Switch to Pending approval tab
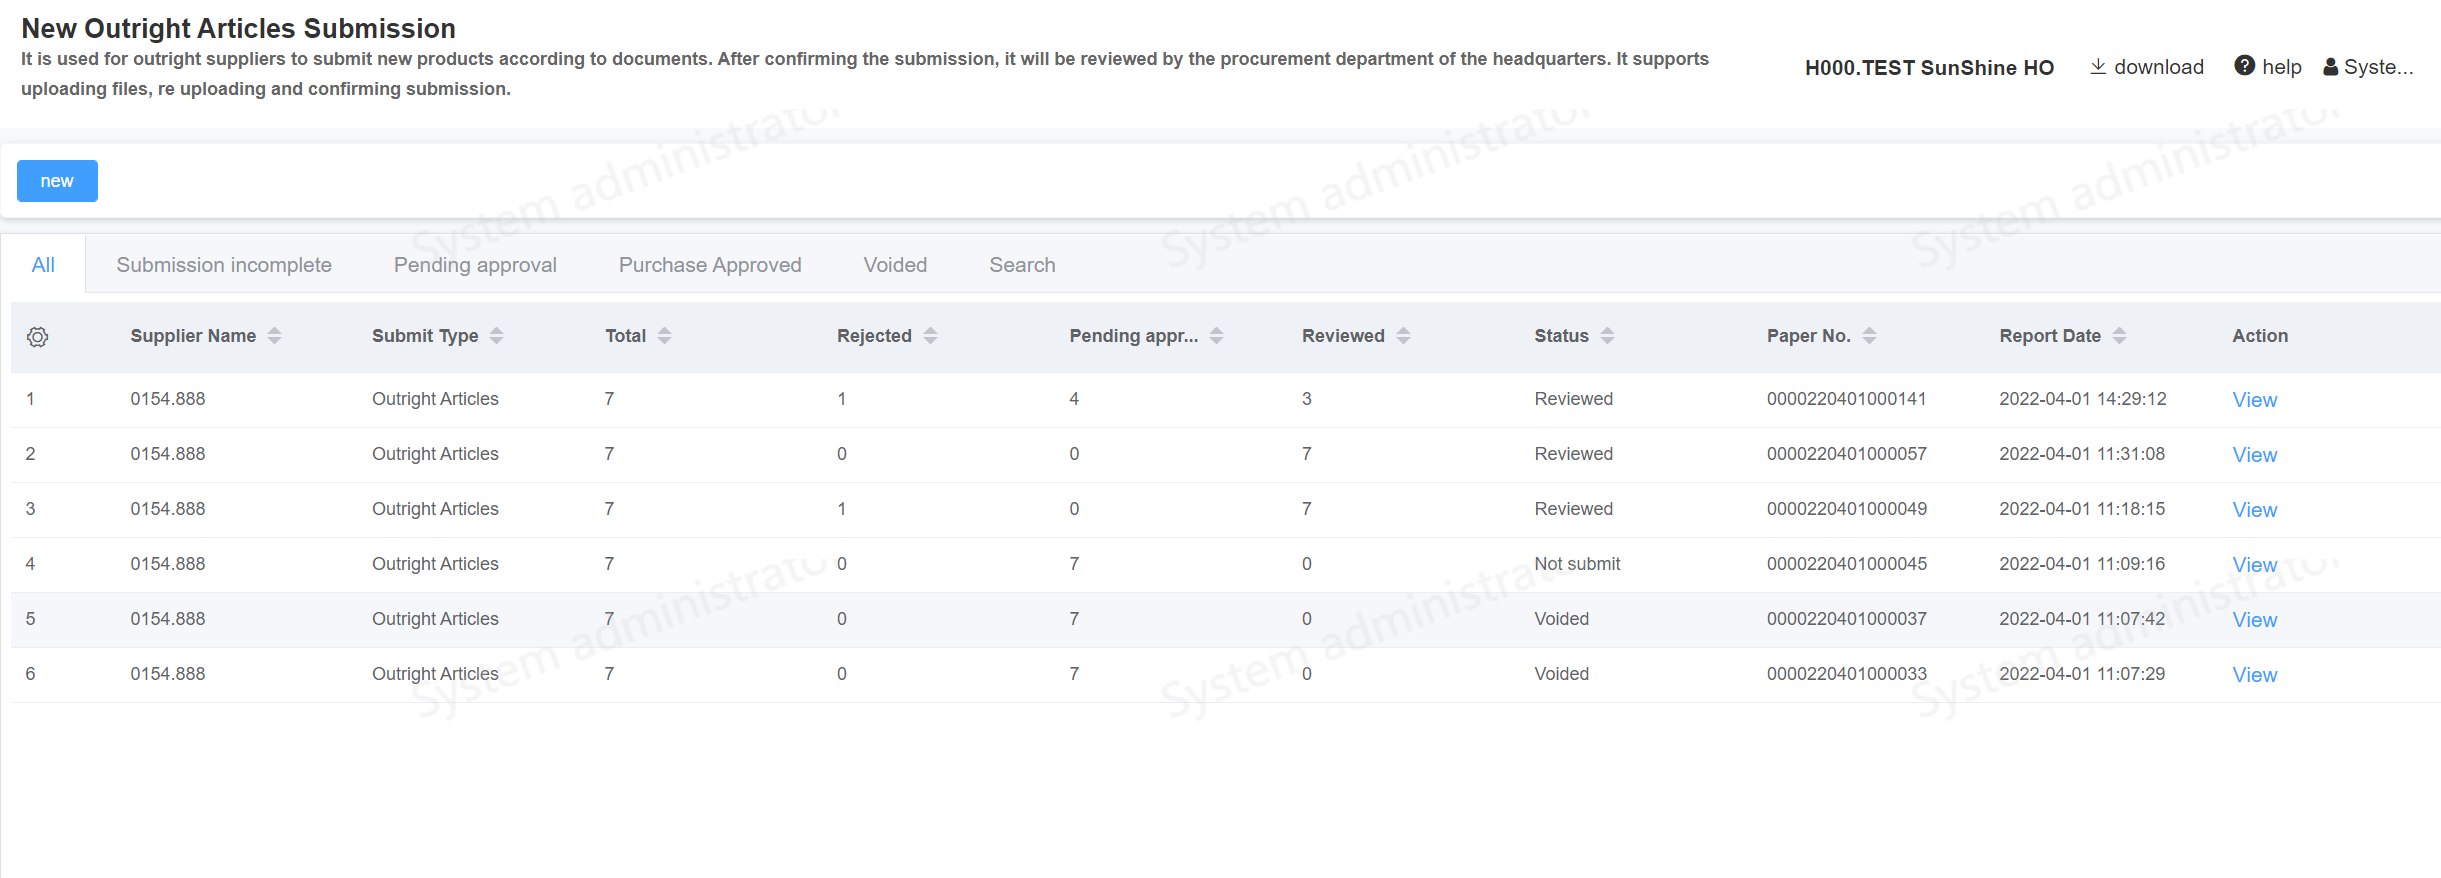The height and width of the screenshot is (878, 2441). (x=475, y=265)
